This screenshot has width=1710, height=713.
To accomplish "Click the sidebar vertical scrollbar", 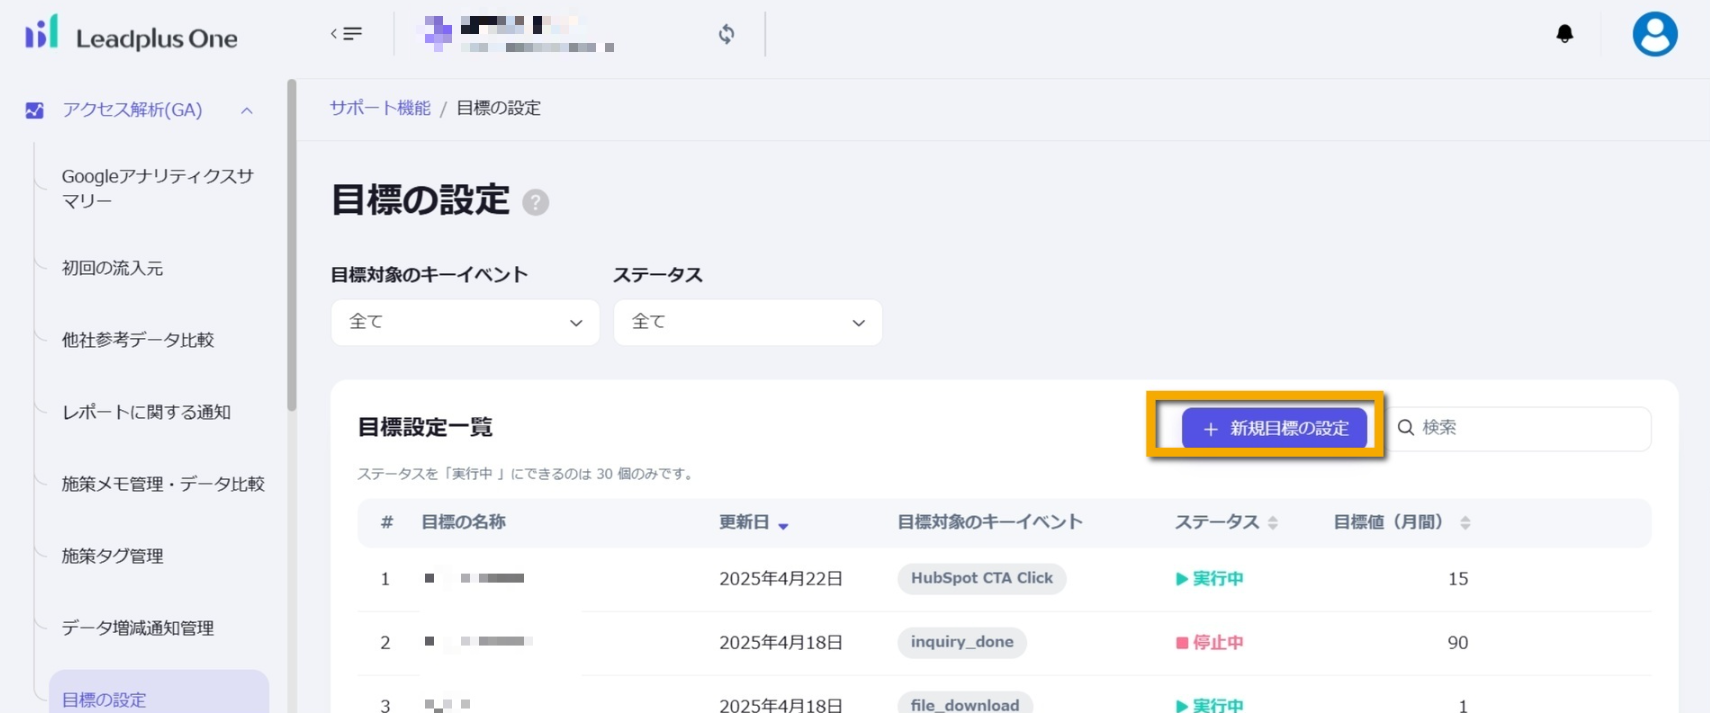I will 291,245.
